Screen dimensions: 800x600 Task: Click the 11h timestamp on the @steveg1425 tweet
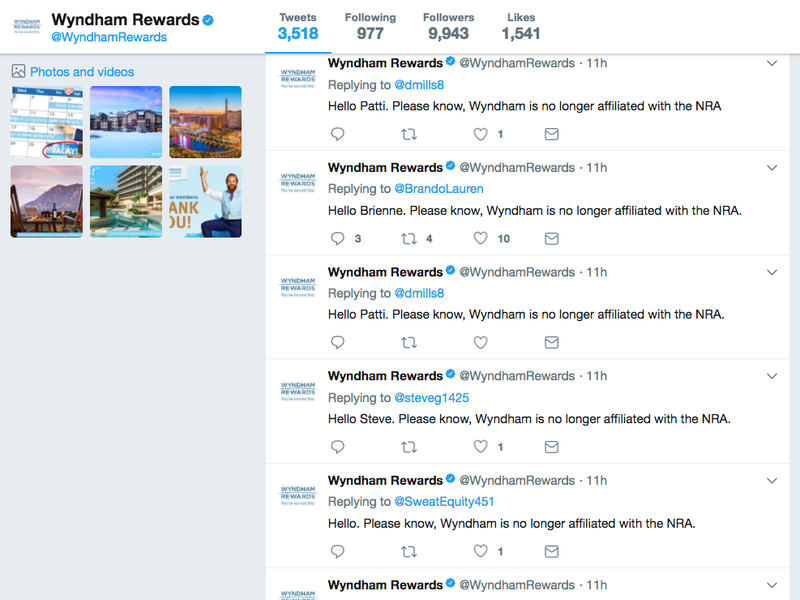click(596, 376)
